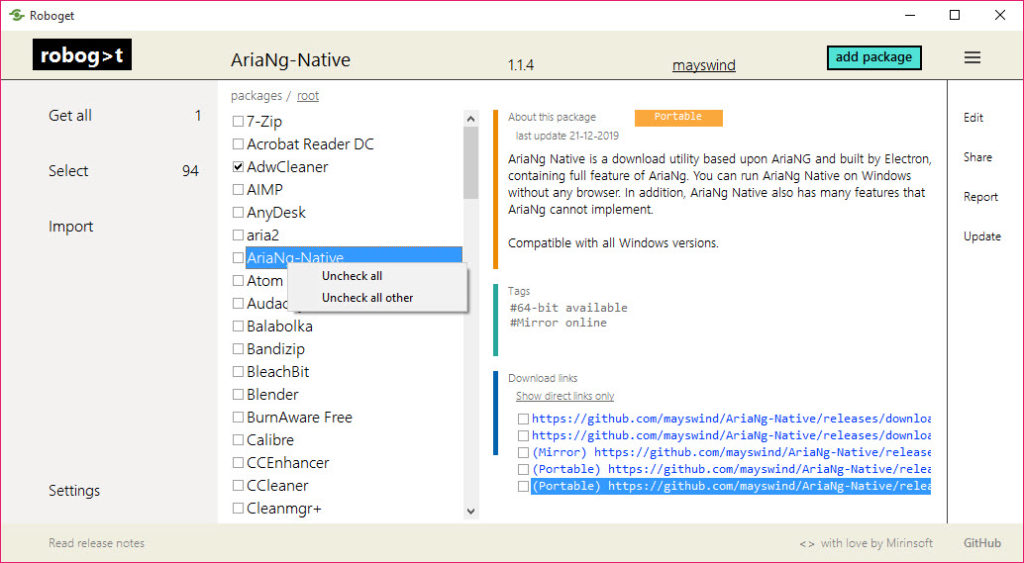This screenshot has width=1024, height=563.
Task: Click Report in right panel
Action: click(x=980, y=197)
